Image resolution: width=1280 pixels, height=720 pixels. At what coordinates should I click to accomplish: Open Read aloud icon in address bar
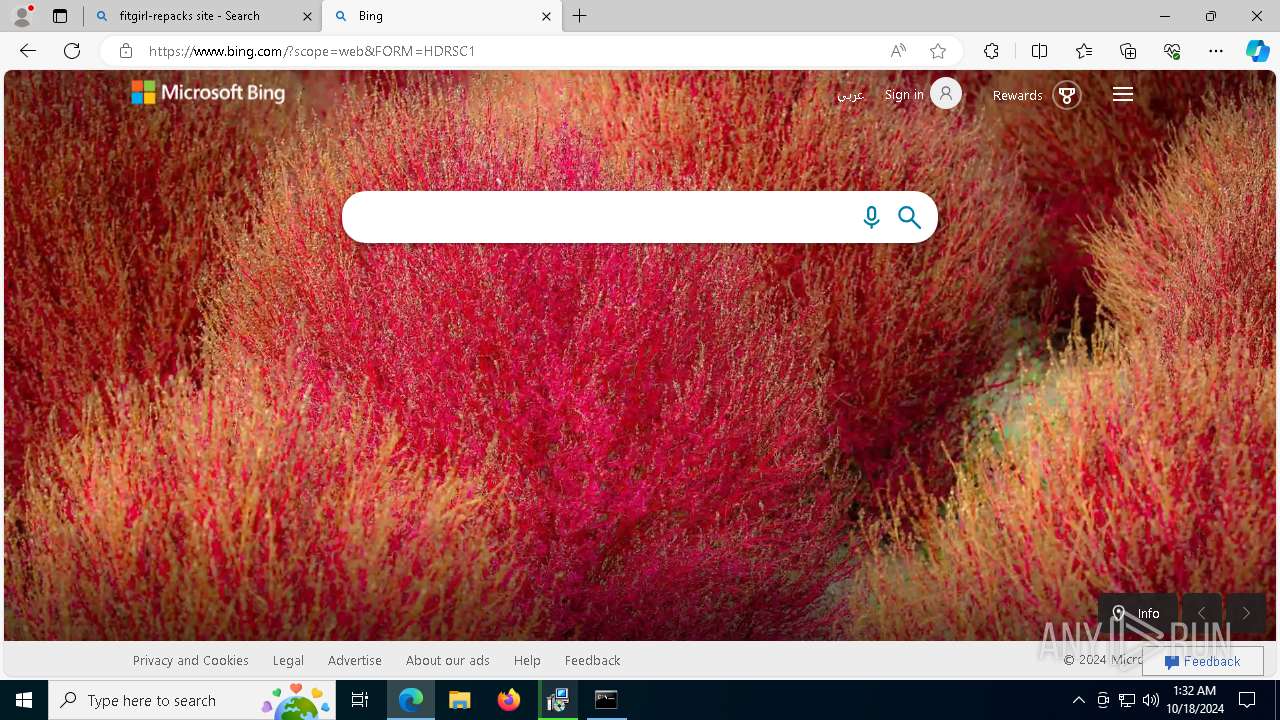(898, 51)
